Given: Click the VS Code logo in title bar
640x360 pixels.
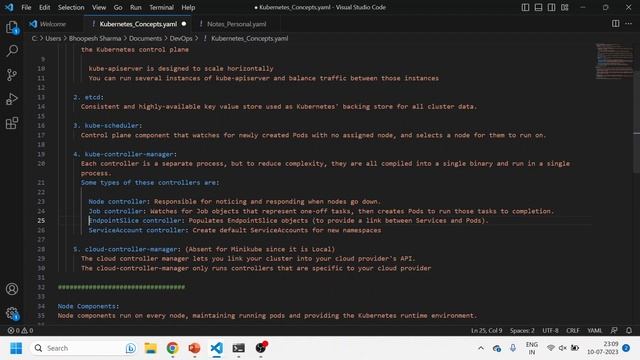Looking at the screenshot, I should [x=9, y=7].
